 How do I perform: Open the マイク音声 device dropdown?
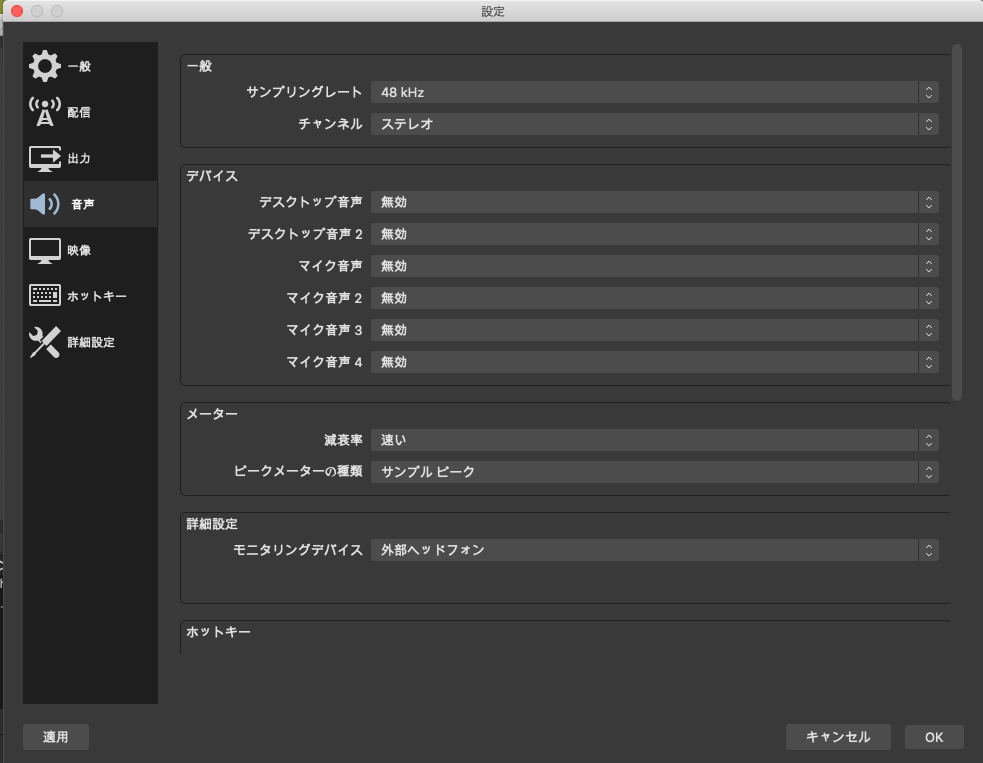(654, 266)
